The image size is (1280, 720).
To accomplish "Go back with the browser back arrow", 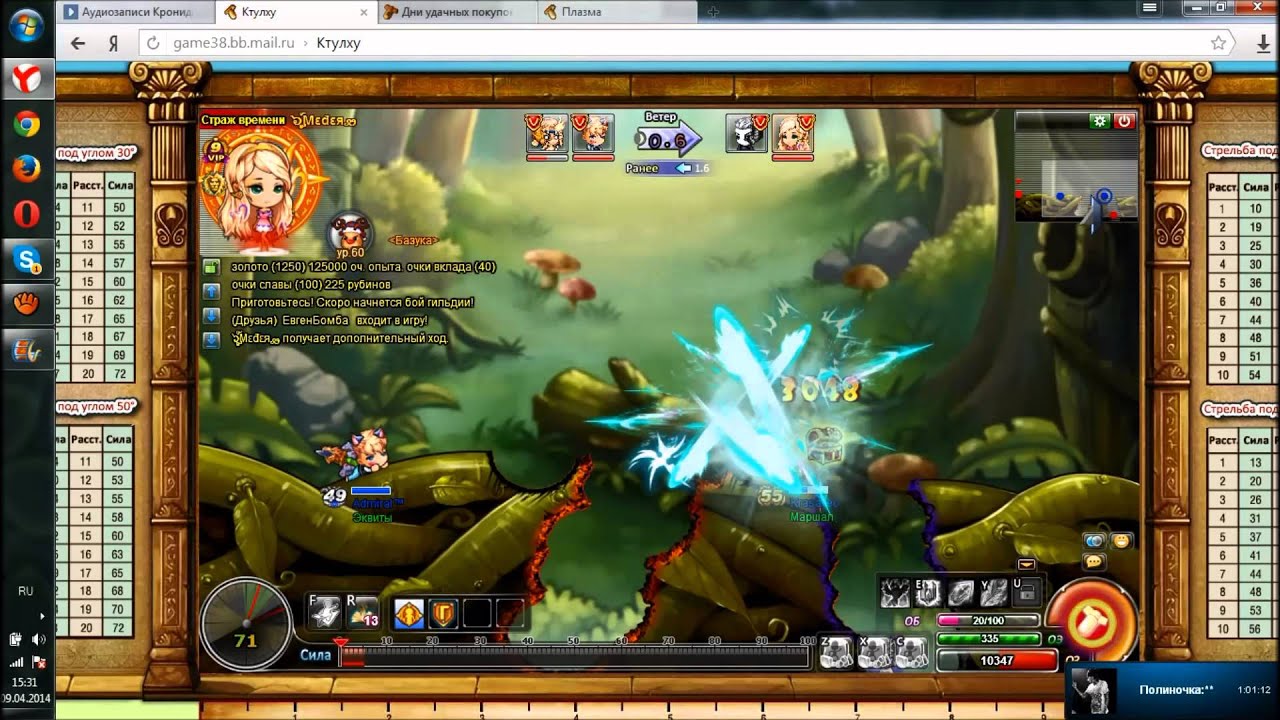I will tap(78, 44).
